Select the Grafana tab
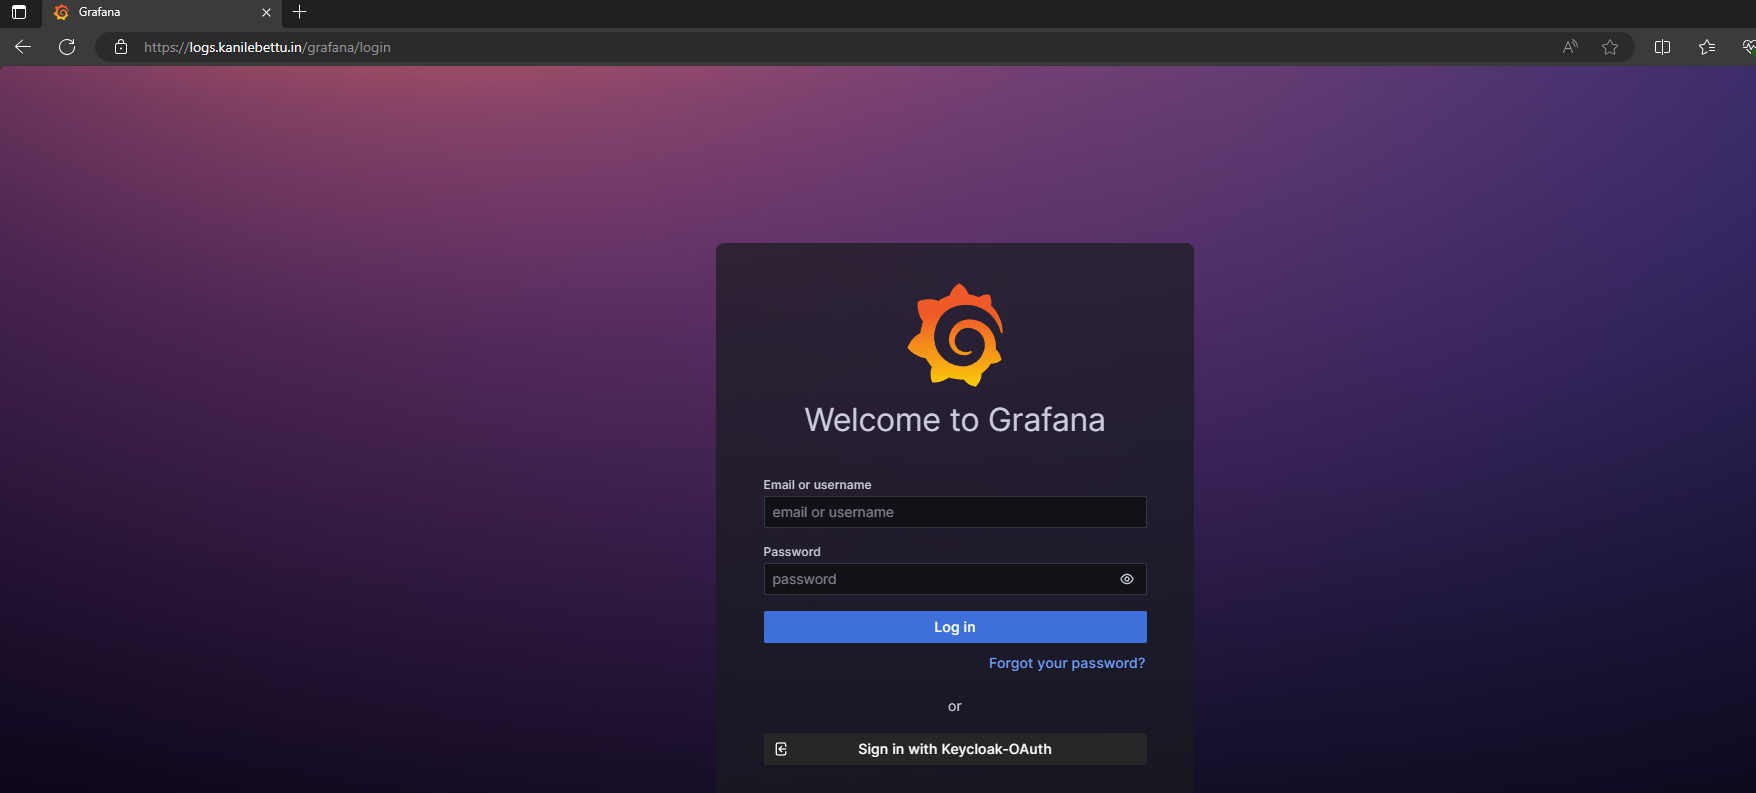 pos(160,13)
